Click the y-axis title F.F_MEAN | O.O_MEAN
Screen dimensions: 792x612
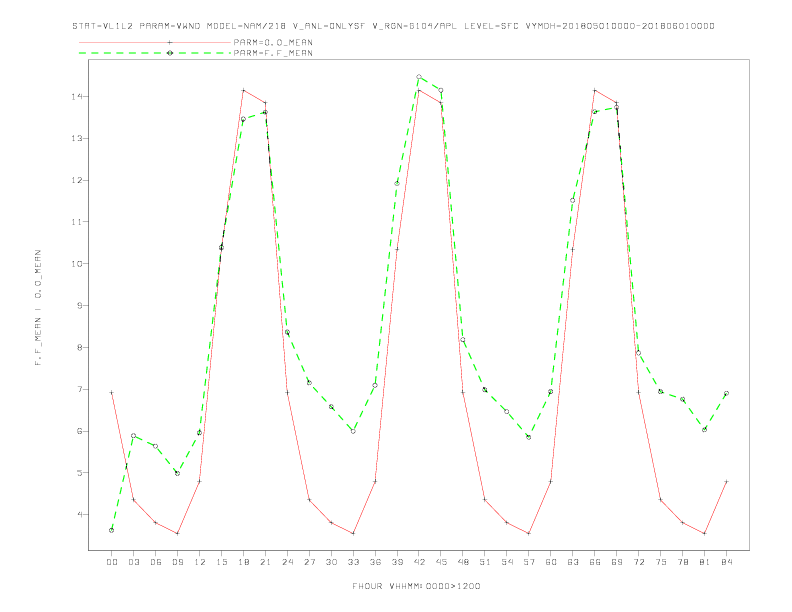pos(38,308)
